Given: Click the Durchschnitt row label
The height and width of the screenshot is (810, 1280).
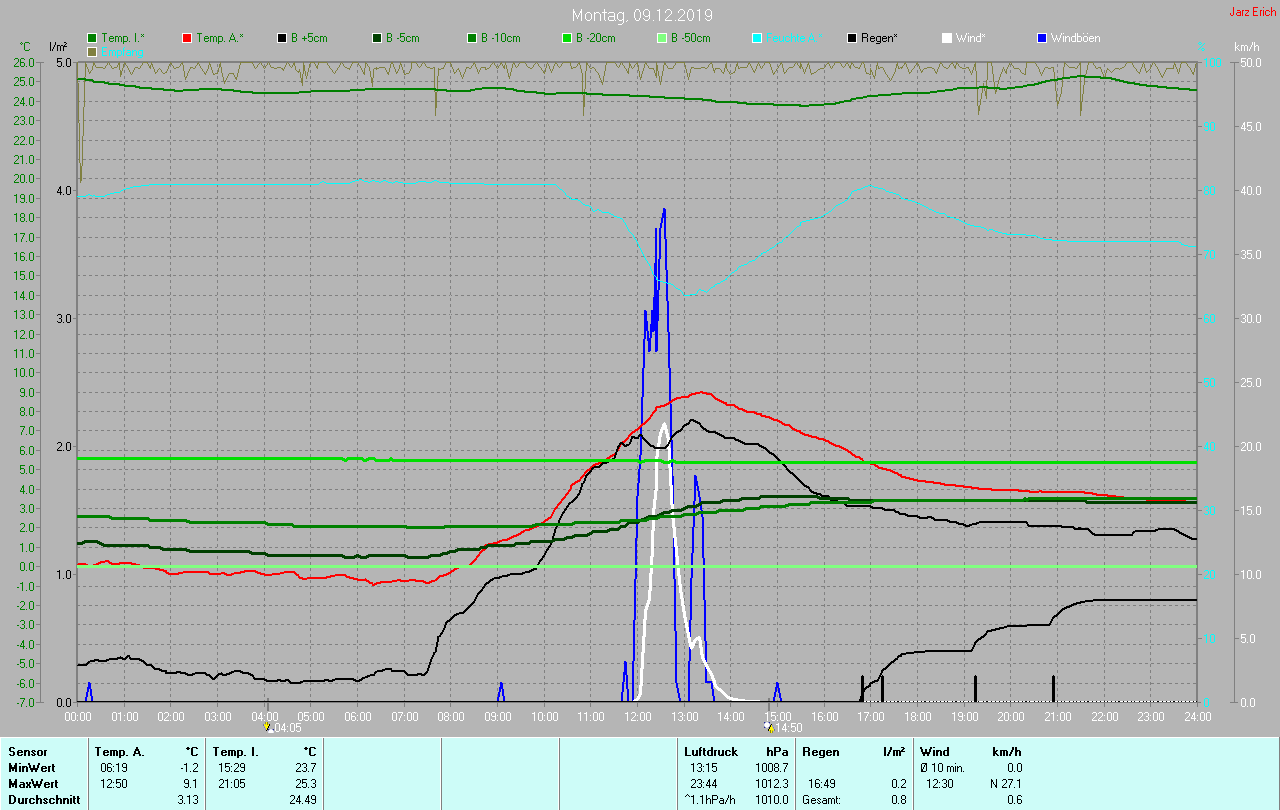Looking at the screenshot, I should (39, 799).
